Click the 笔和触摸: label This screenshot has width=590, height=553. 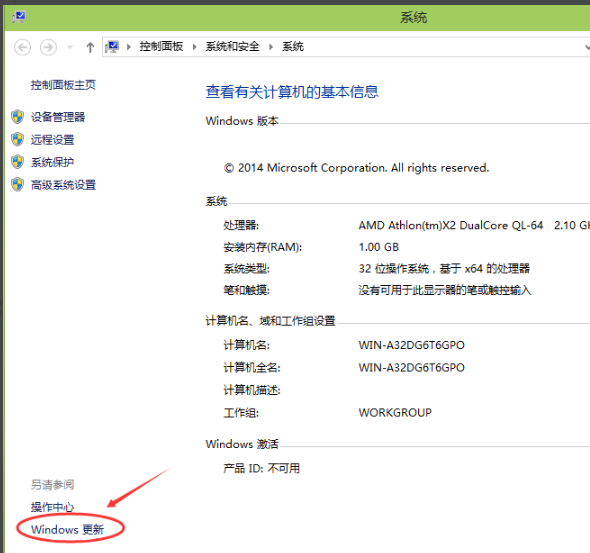[246, 290]
